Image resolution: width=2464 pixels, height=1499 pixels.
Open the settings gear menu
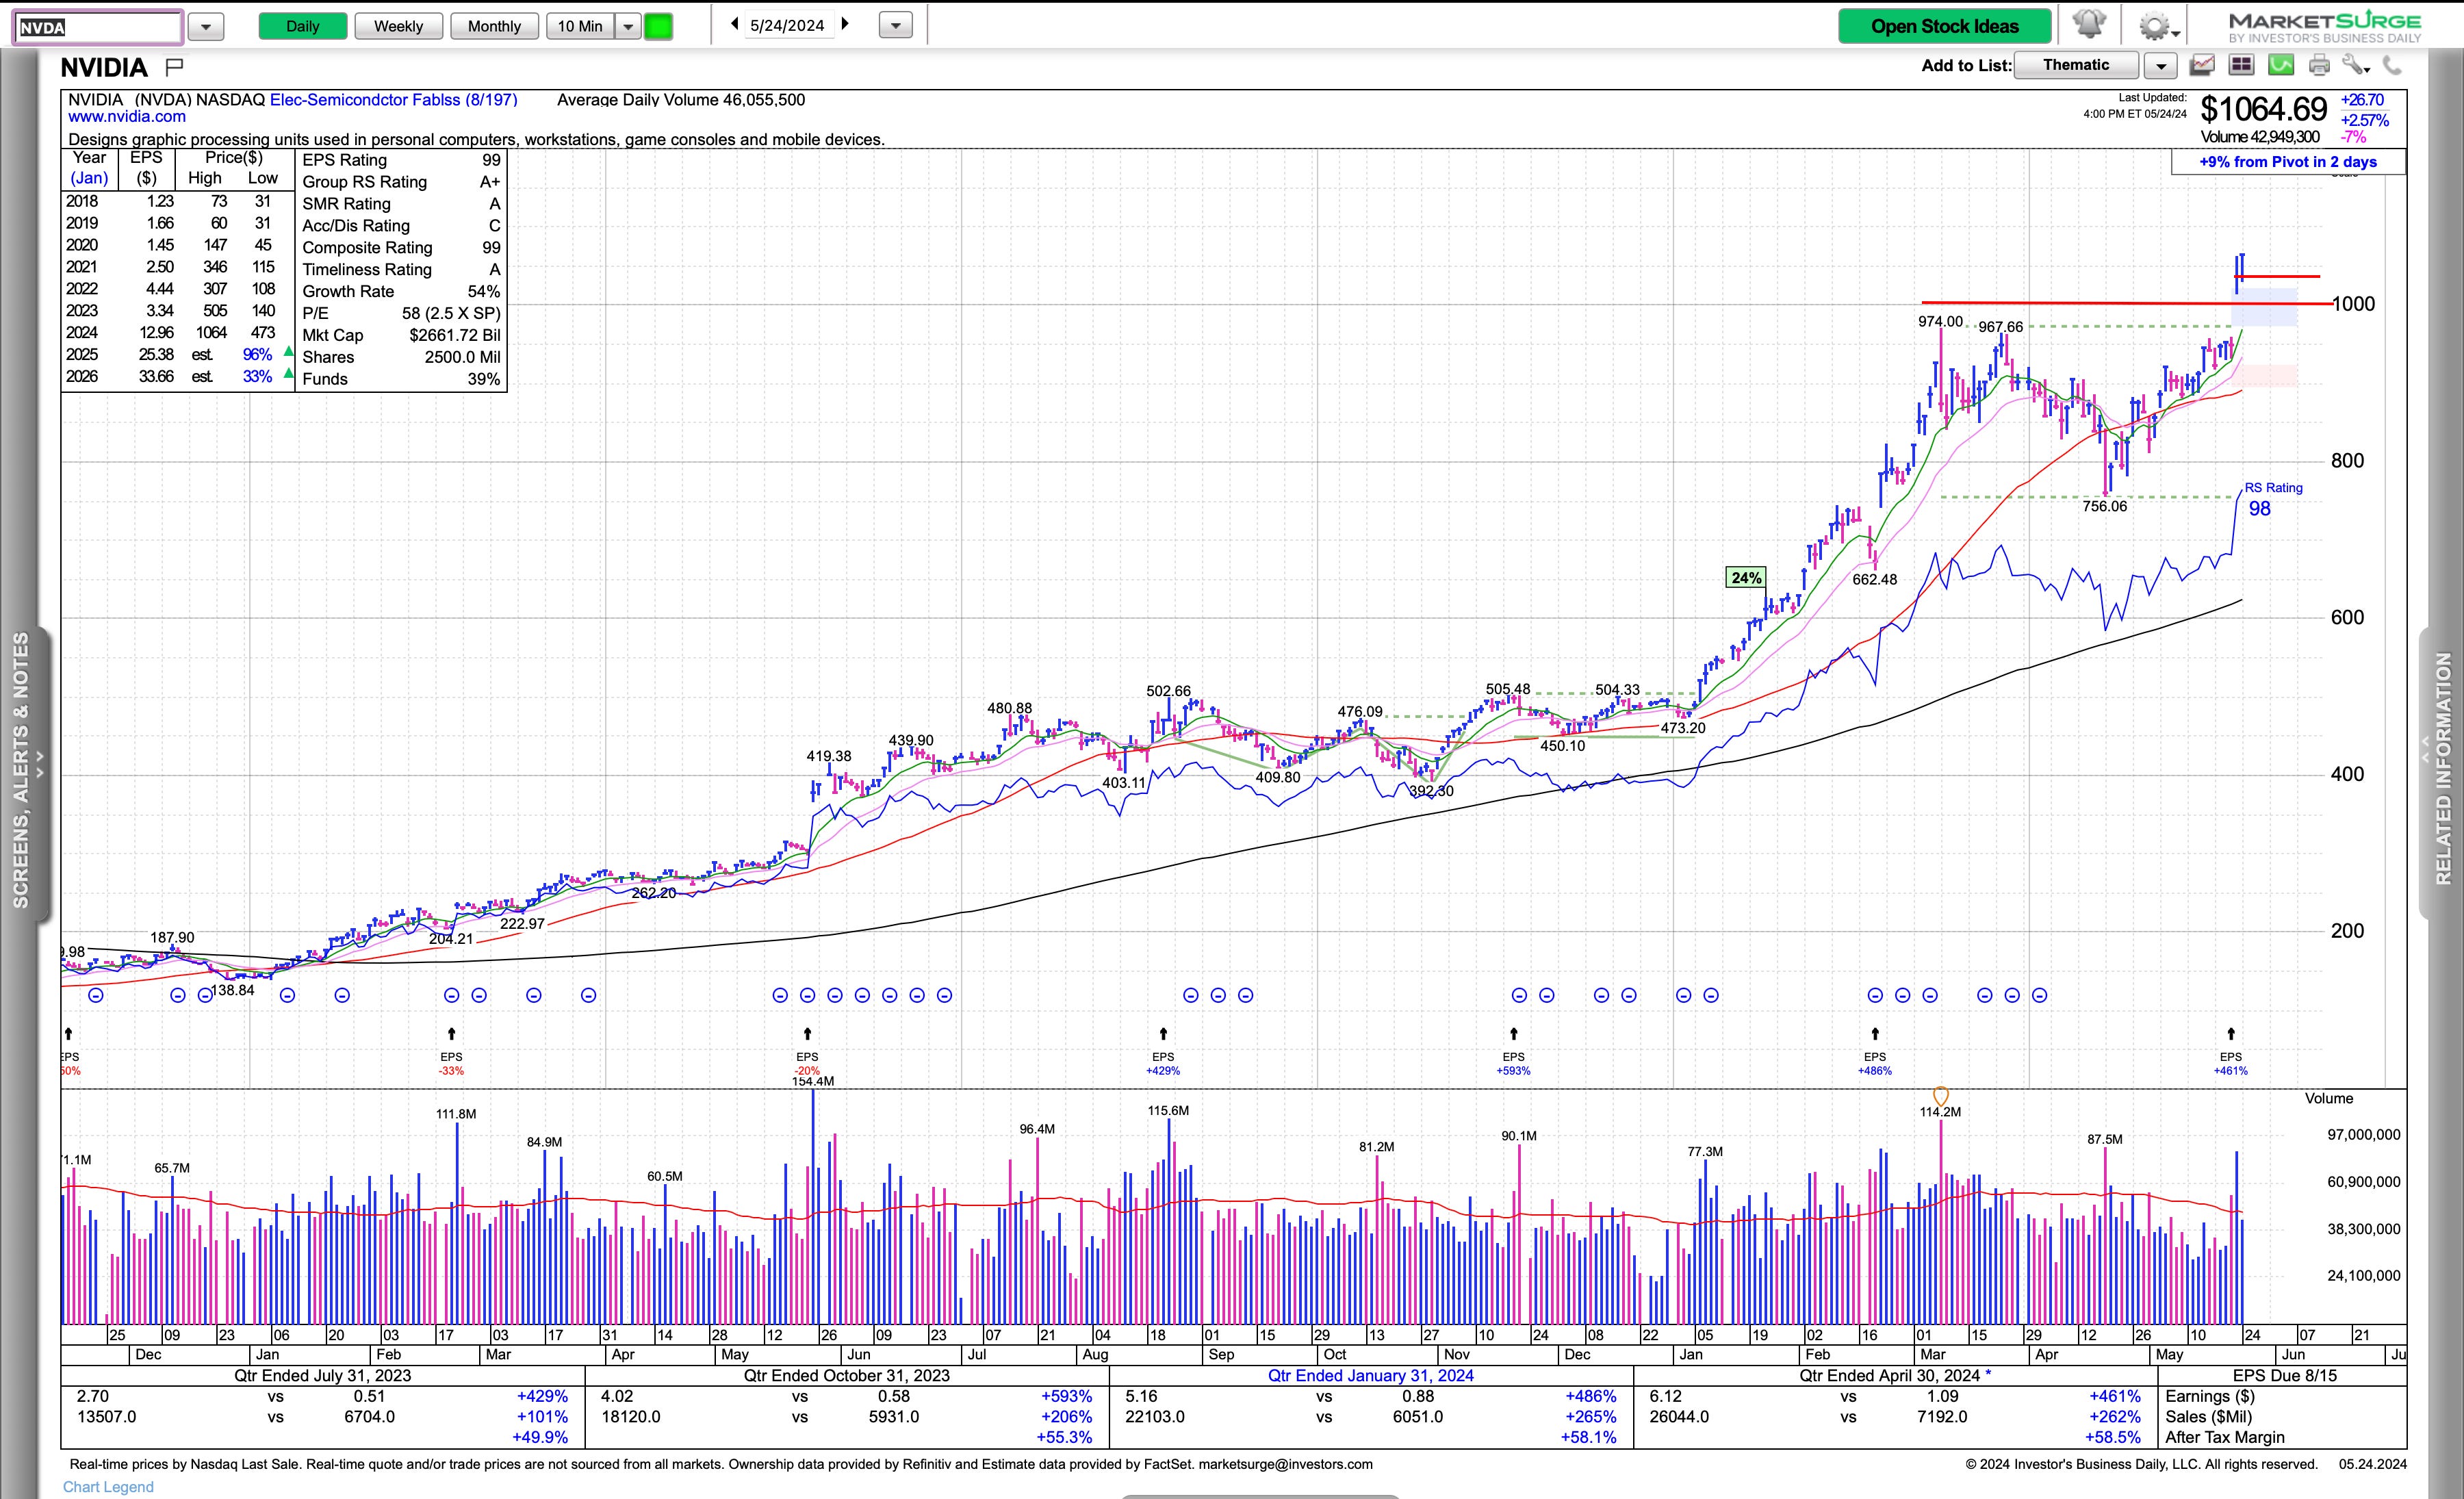(x=2156, y=26)
